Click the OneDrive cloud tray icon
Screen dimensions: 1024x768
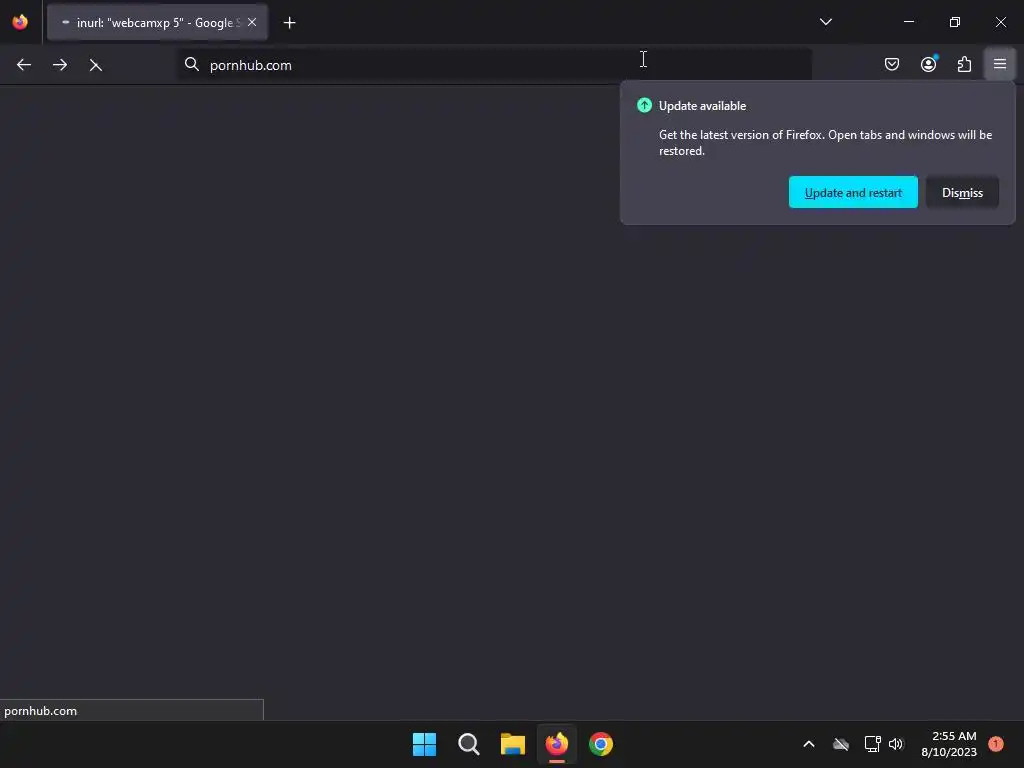pos(840,744)
